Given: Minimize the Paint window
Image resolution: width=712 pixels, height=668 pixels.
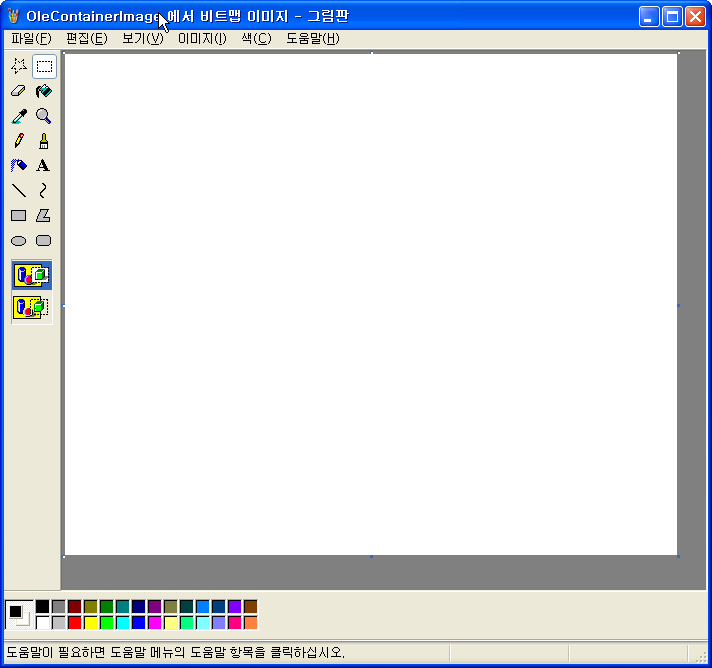Looking at the screenshot, I should pyautogui.click(x=649, y=17).
